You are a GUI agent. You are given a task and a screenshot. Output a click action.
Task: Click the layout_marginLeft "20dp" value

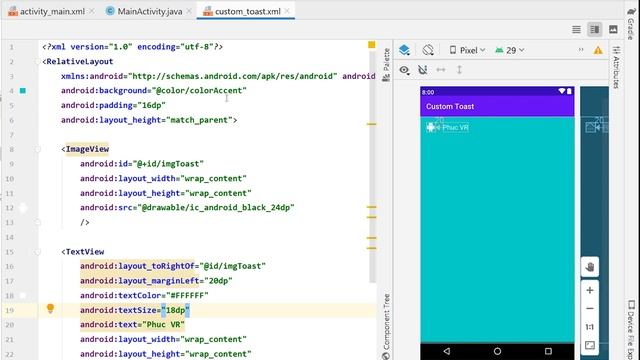pyautogui.click(x=218, y=281)
